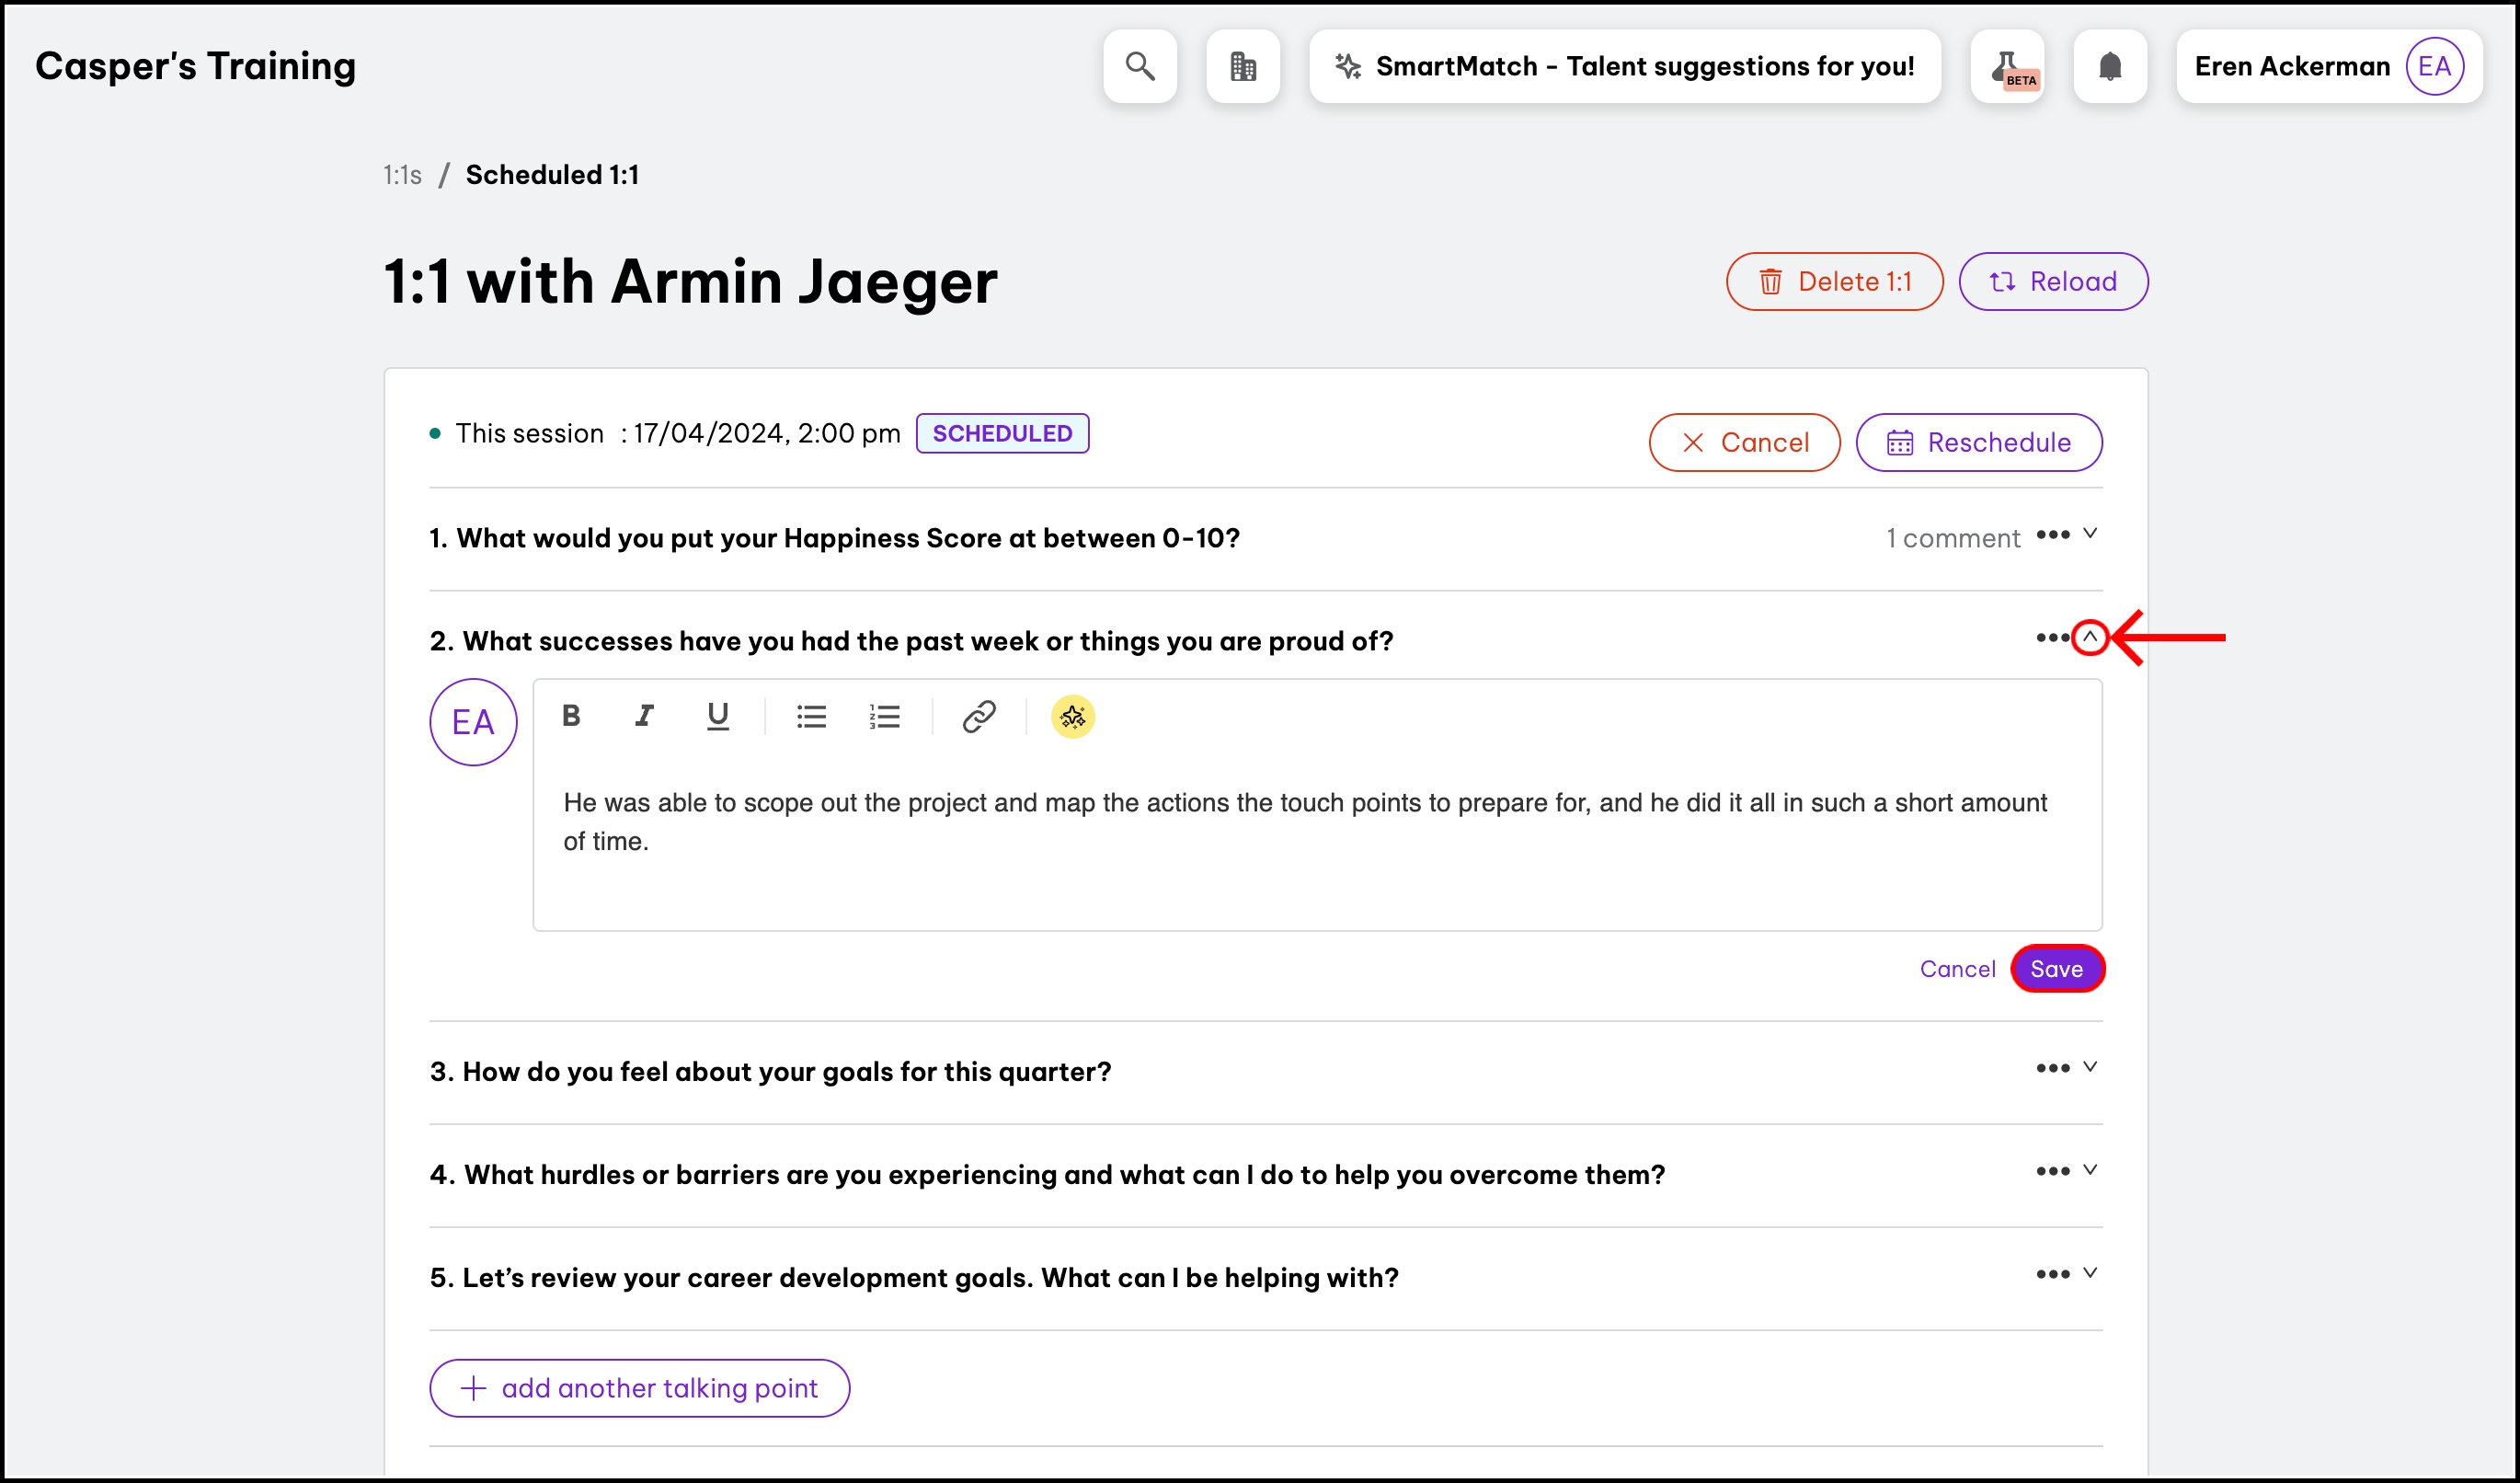Open the three-dot menu for the hurdles question
The image size is (2520, 1483).
2052,1171
